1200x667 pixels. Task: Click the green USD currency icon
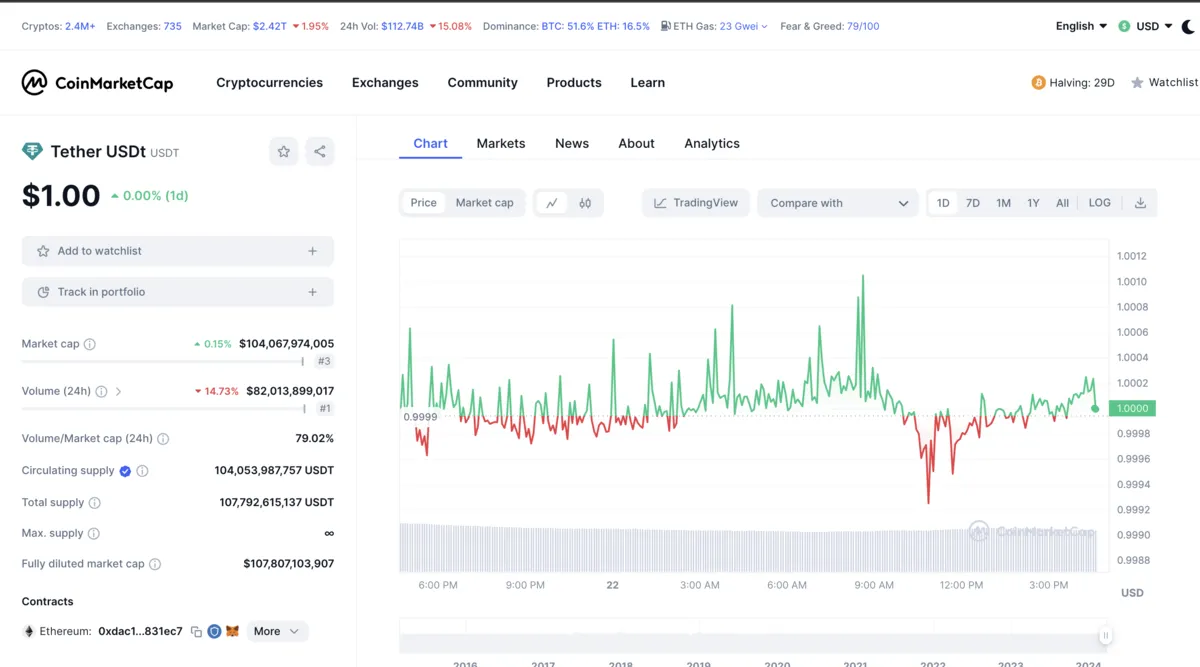click(x=1124, y=26)
